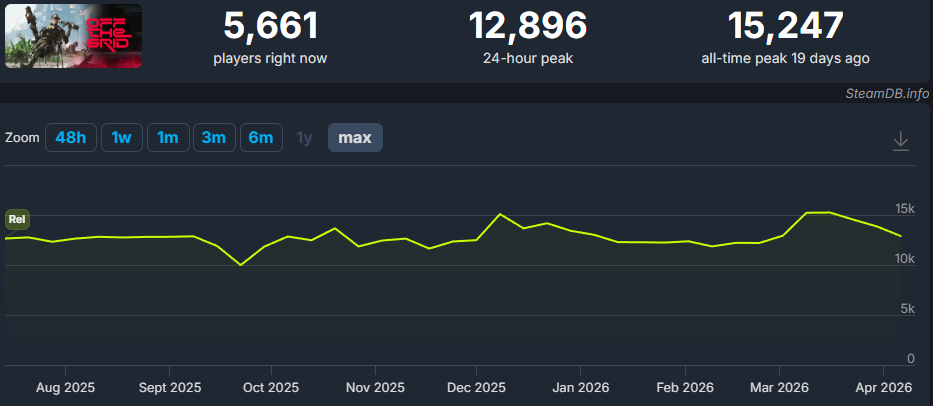
Task: Click chart line peak in December 2025
Action: click(500, 214)
